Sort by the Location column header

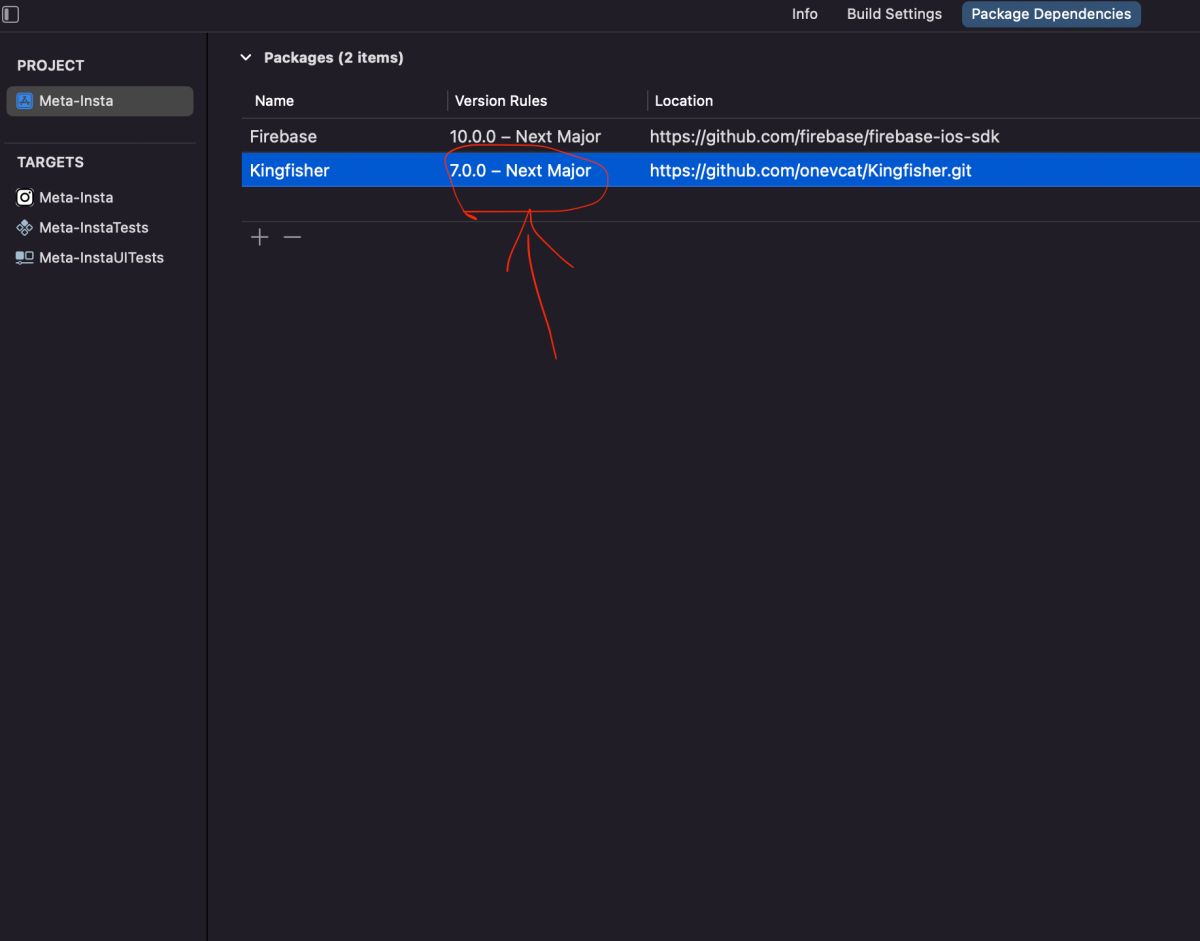(x=684, y=101)
